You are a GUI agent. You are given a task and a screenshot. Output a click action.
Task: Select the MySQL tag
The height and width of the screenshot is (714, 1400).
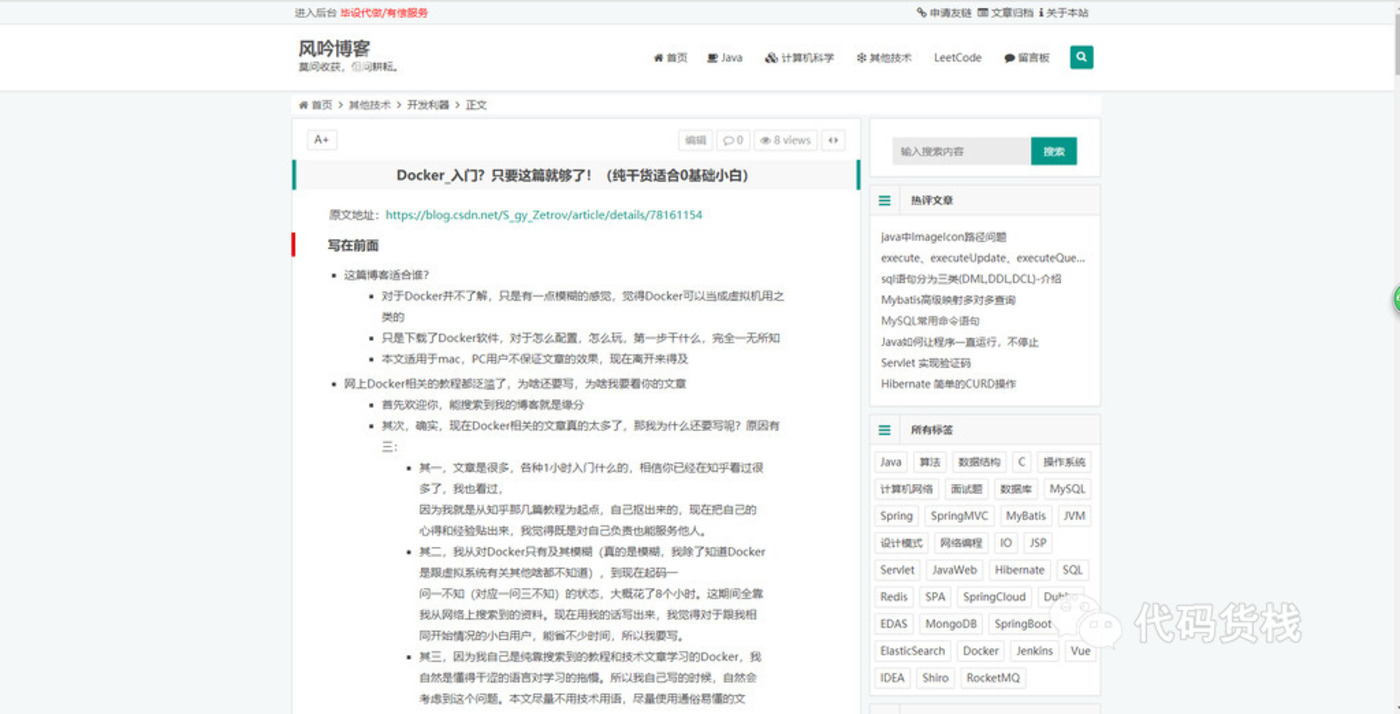tap(1067, 489)
